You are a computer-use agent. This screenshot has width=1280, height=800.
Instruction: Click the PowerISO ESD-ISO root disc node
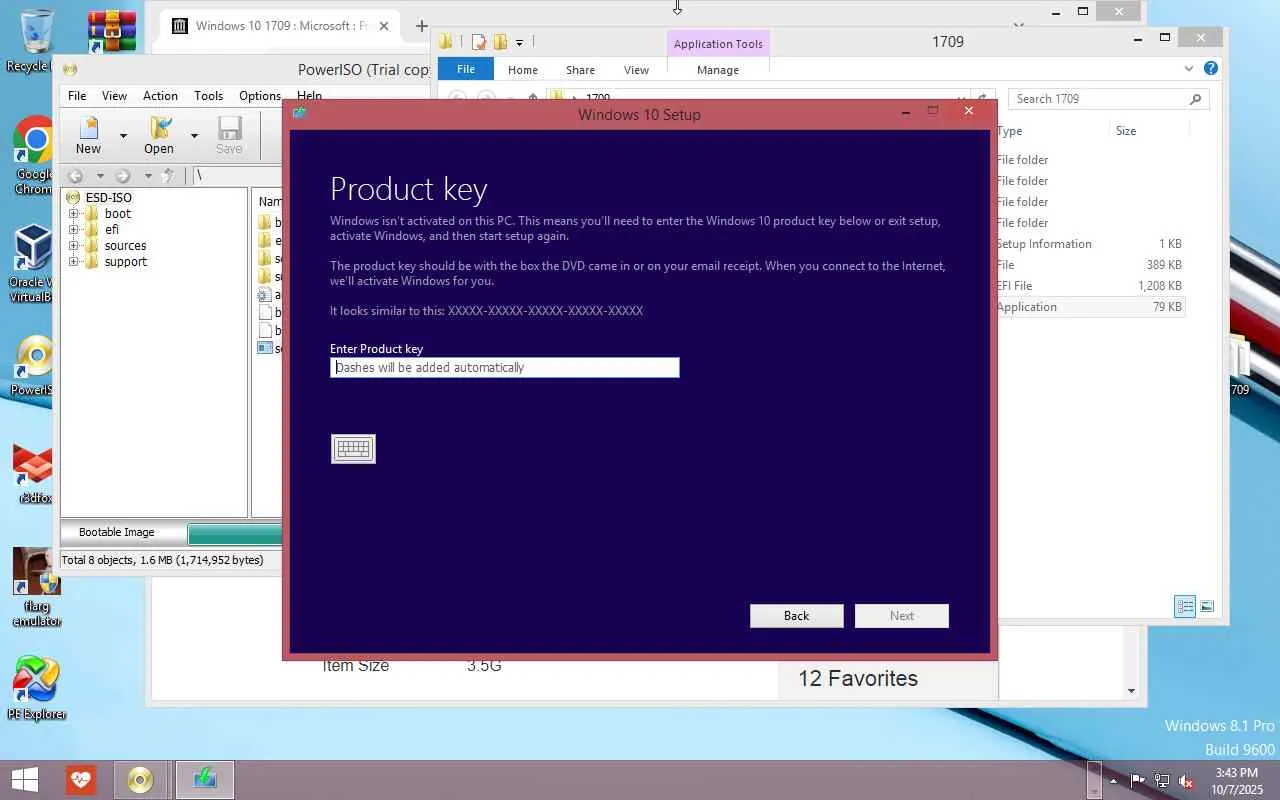tap(98, 197)
